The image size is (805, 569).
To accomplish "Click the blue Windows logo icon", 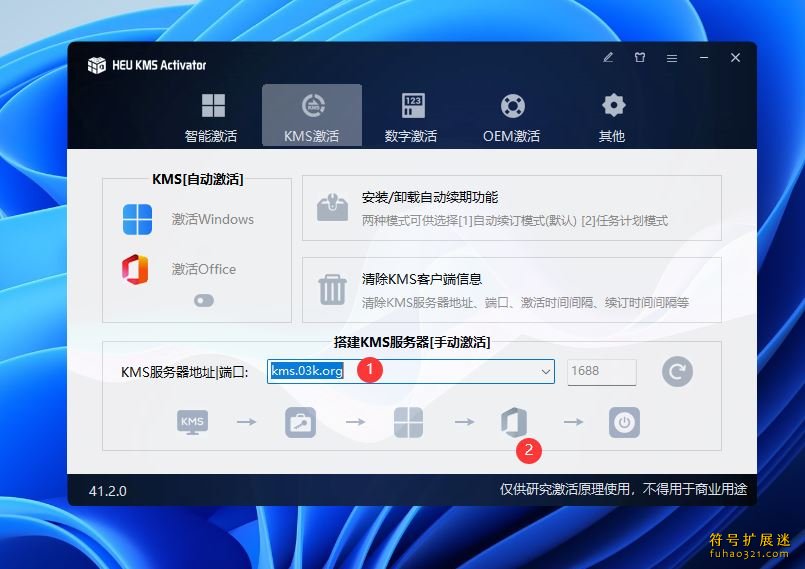I will (x=138, y=219).
